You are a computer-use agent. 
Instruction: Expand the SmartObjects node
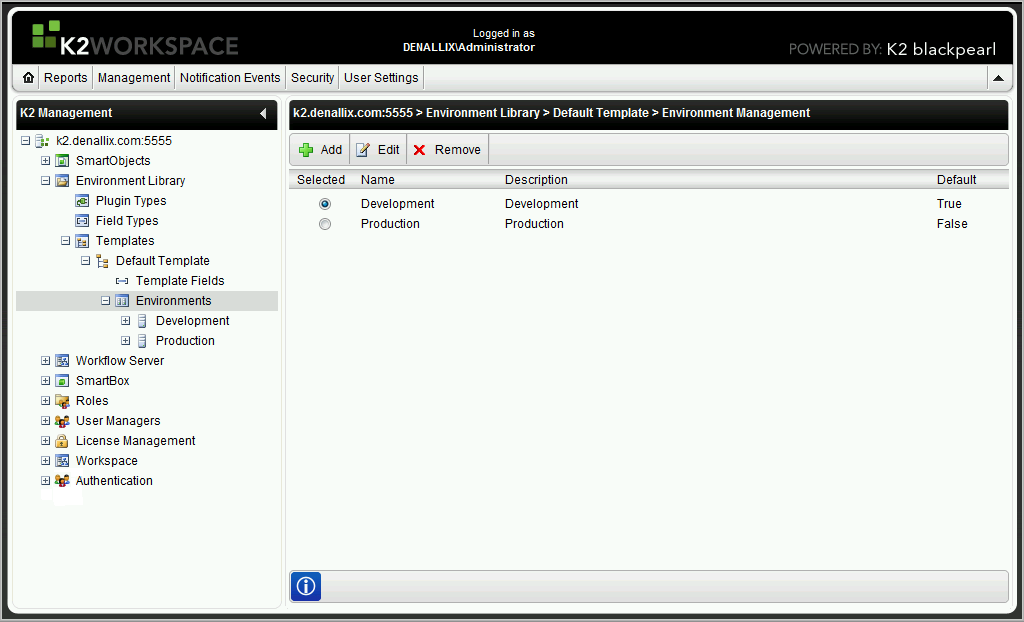(x=45, y=161)
